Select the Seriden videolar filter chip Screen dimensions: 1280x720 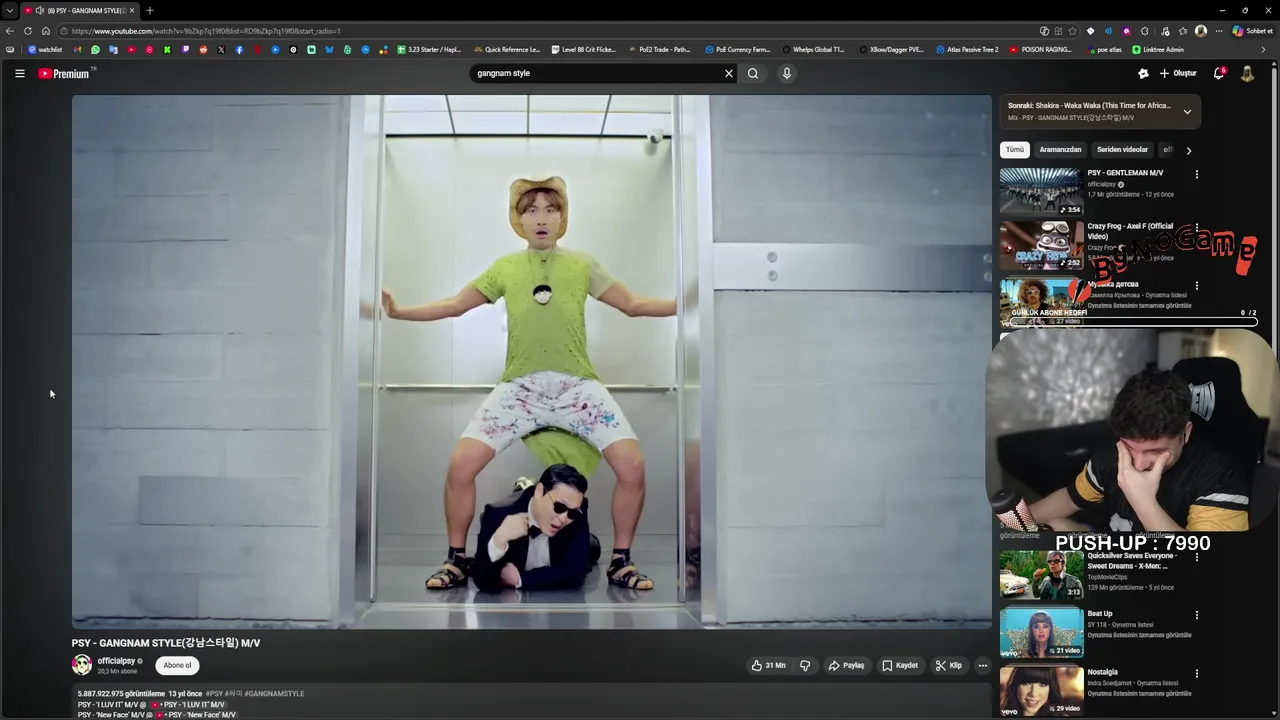click(x=1122, y=150)
